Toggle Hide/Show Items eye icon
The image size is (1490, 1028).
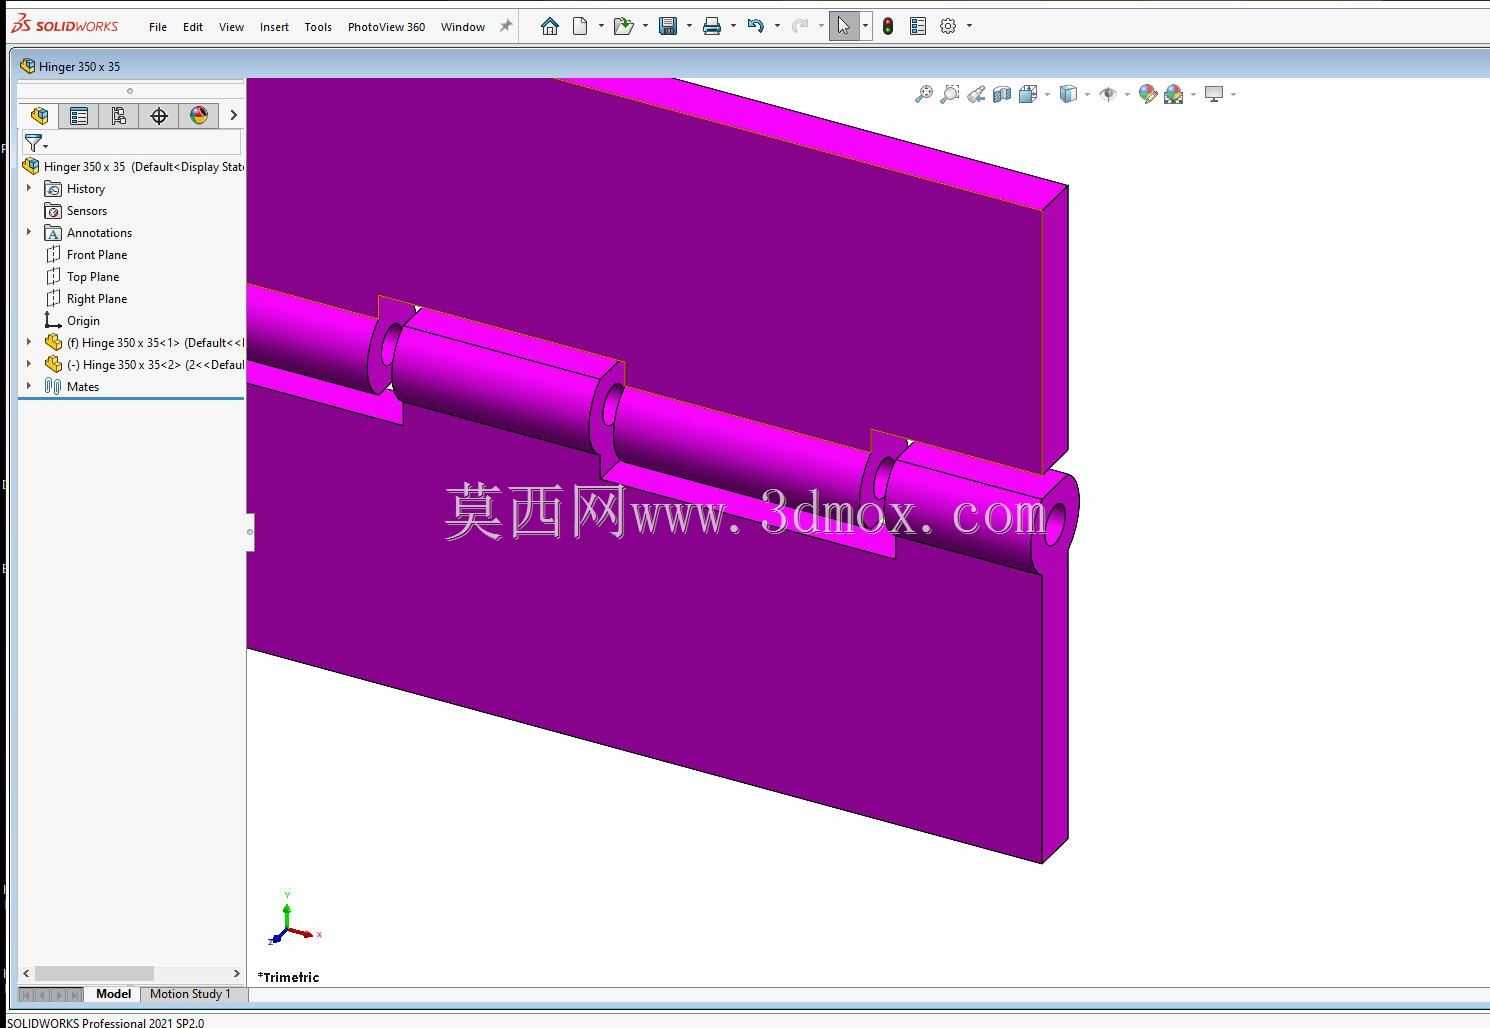click(x=1108, y=94)
